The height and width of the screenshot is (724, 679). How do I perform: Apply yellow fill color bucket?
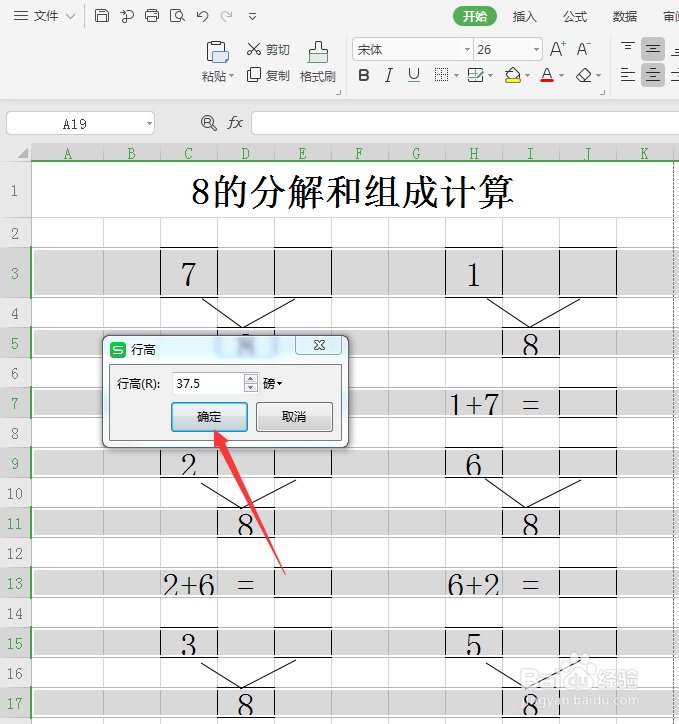[x=513, y=75]
